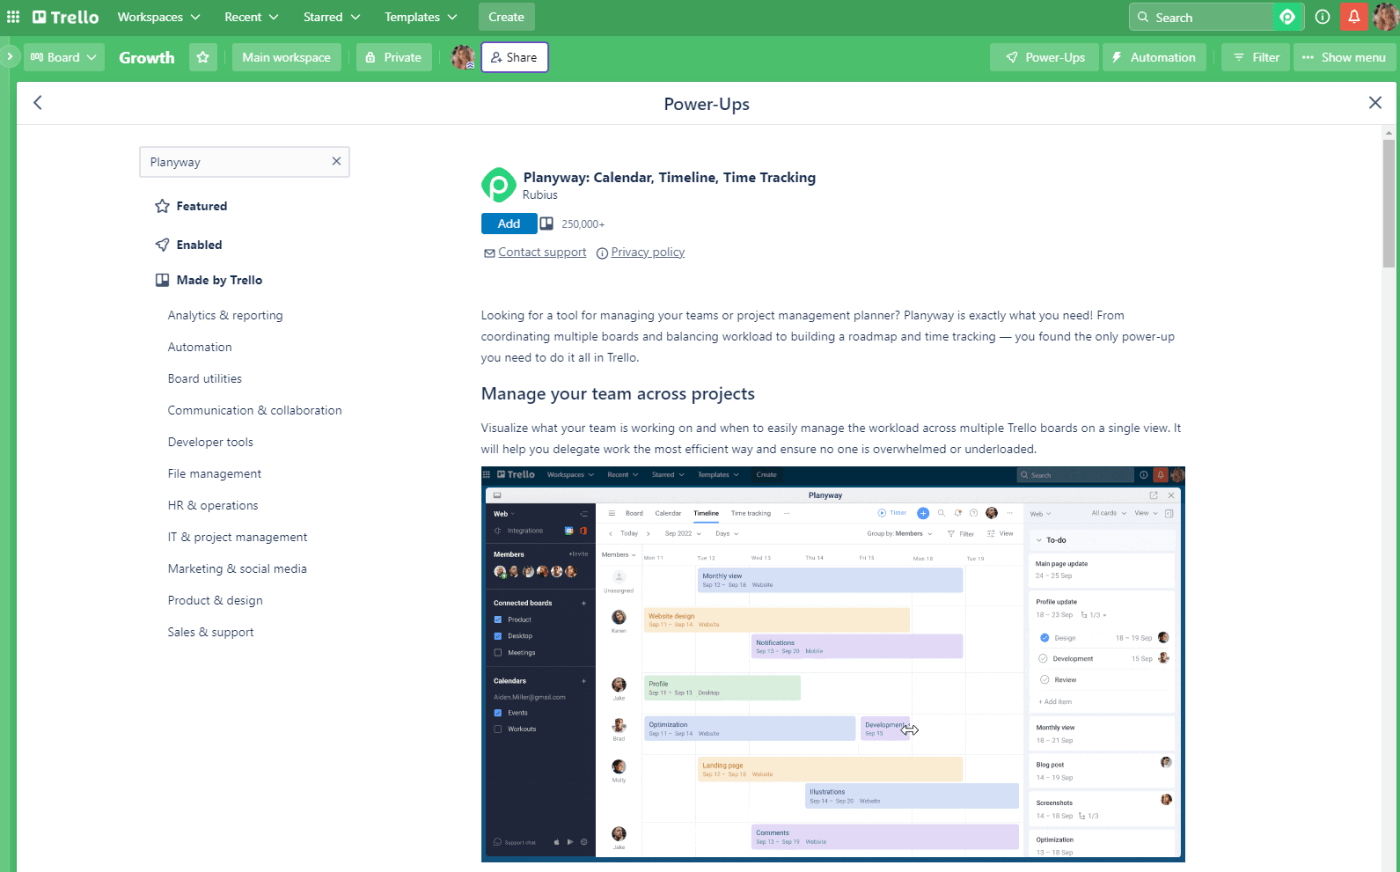Click the green Power-Up icon inside the search bar
This screenshot has width=1400, height=872.
click(x=1288, y=16)
